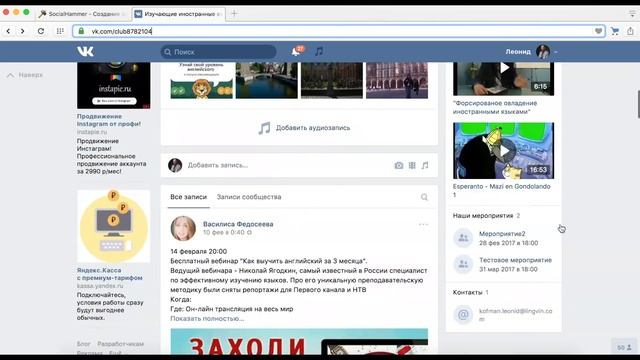
Task: Open Леонид profile dropdown menu
Action: point(556,52)
